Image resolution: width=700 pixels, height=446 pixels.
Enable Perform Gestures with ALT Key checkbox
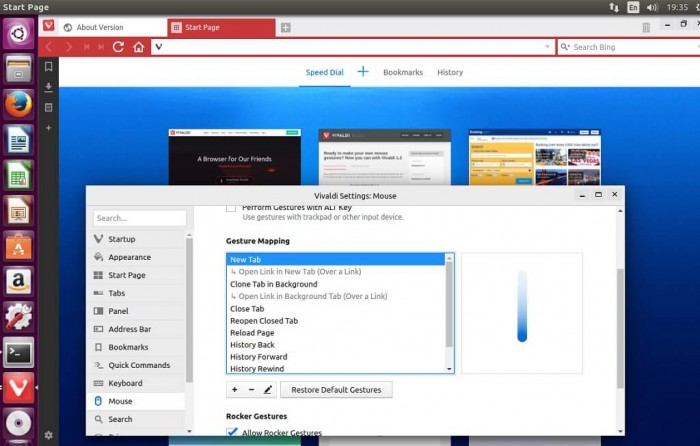[231, 208]
